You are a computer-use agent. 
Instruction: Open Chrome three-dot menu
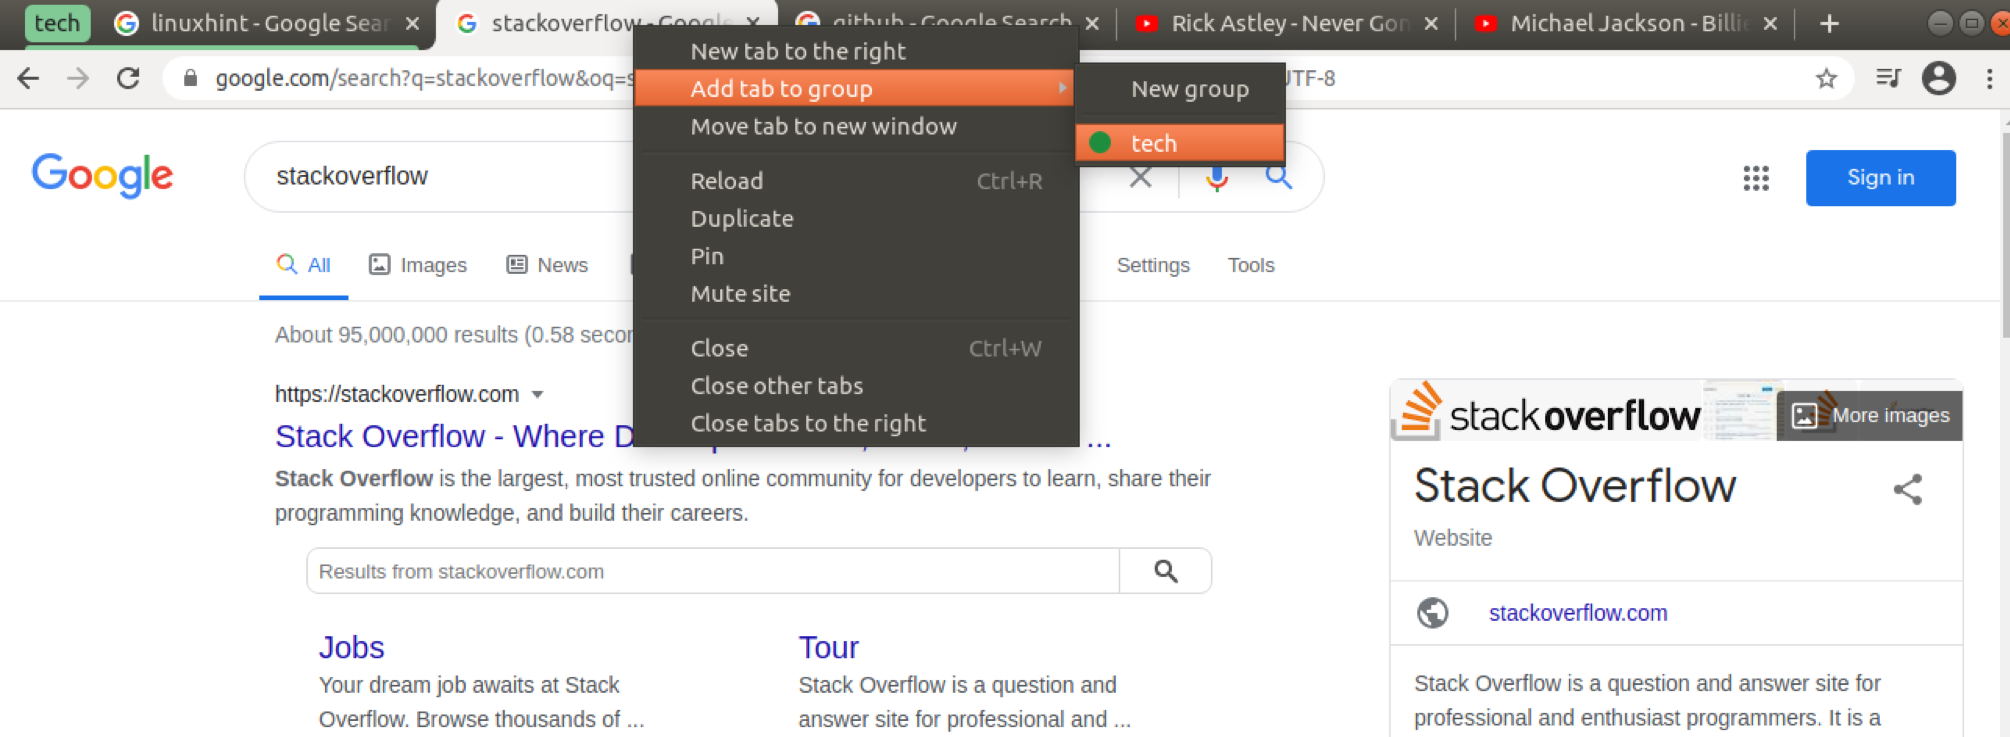pos(1989,78)
